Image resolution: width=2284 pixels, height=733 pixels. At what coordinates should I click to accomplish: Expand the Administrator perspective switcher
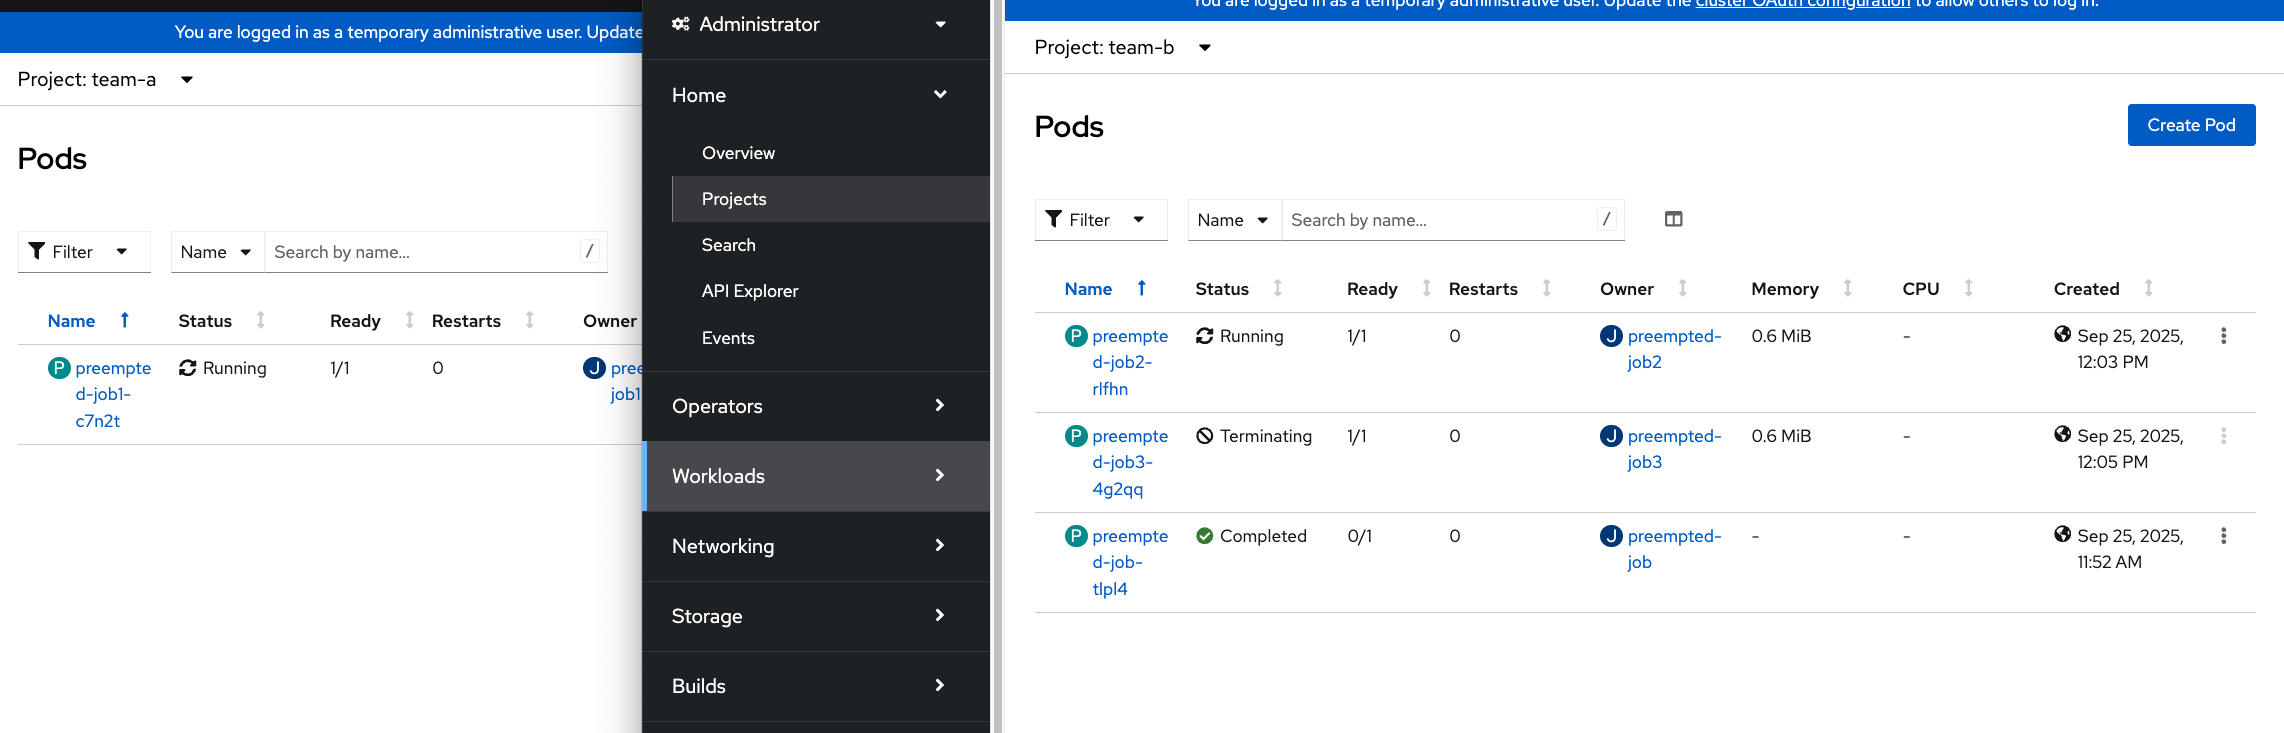(810, 24)
